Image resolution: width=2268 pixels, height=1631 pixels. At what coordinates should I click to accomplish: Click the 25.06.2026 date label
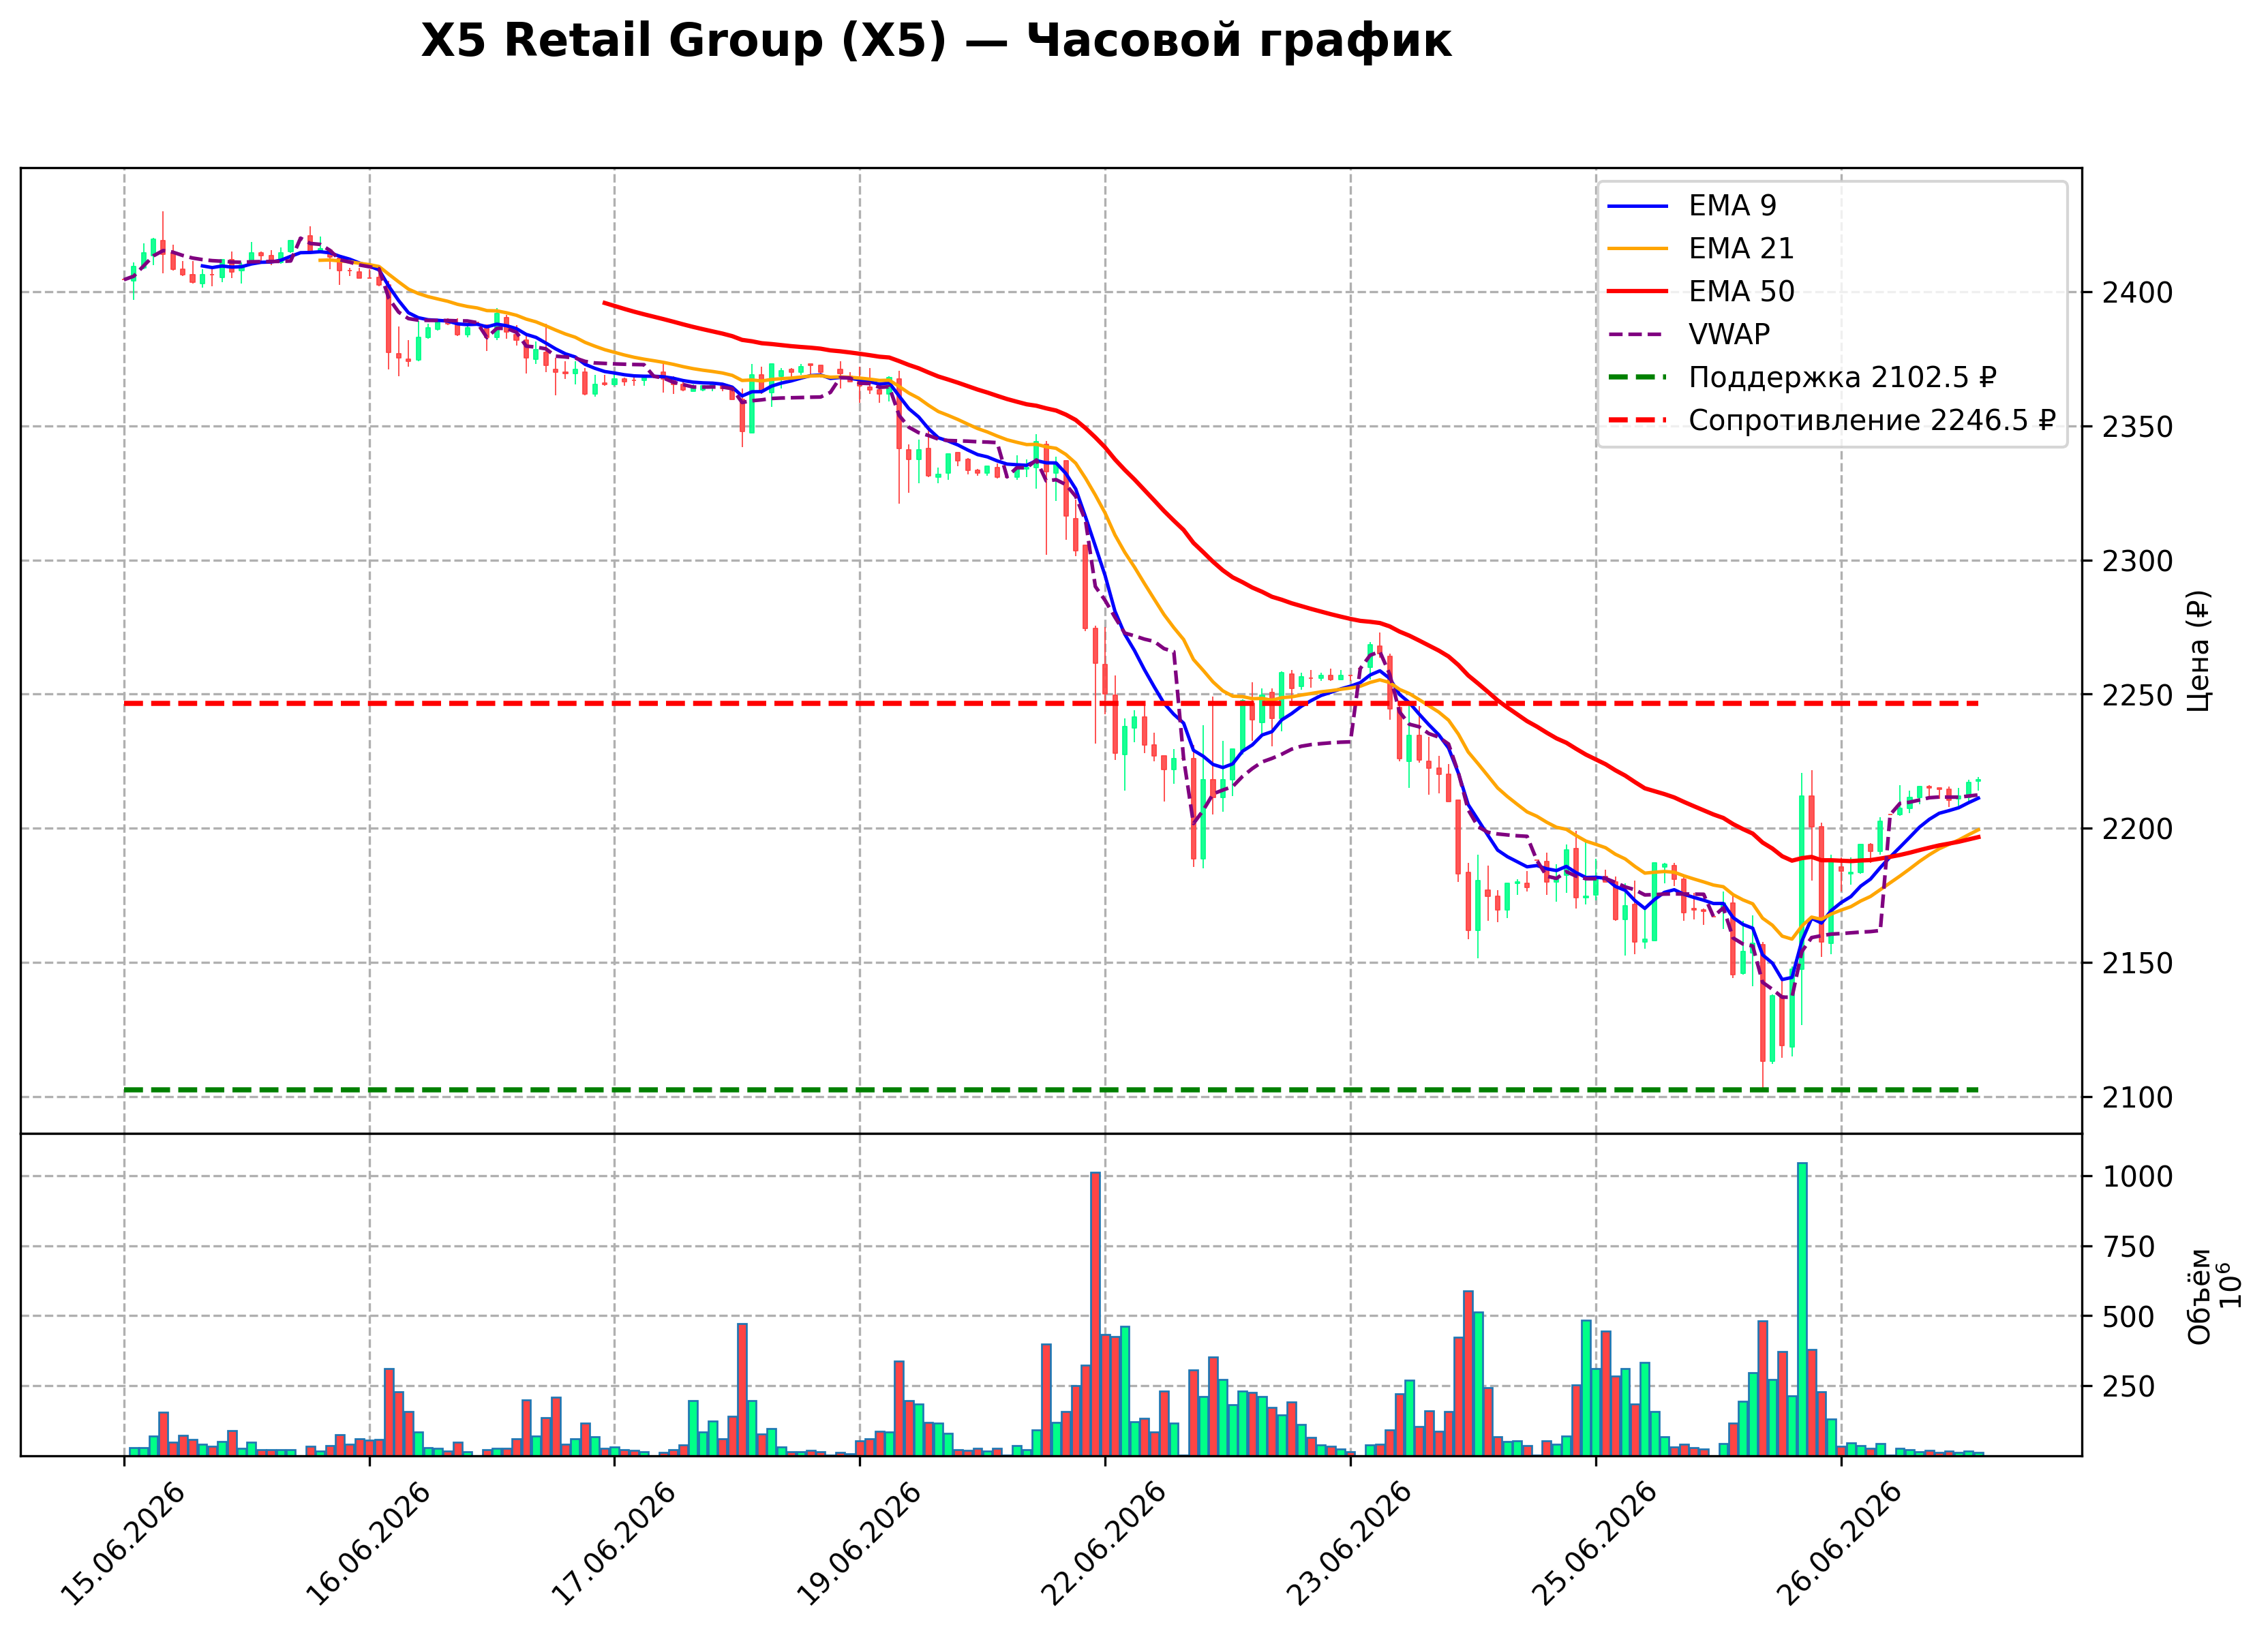point(1595,1544)
